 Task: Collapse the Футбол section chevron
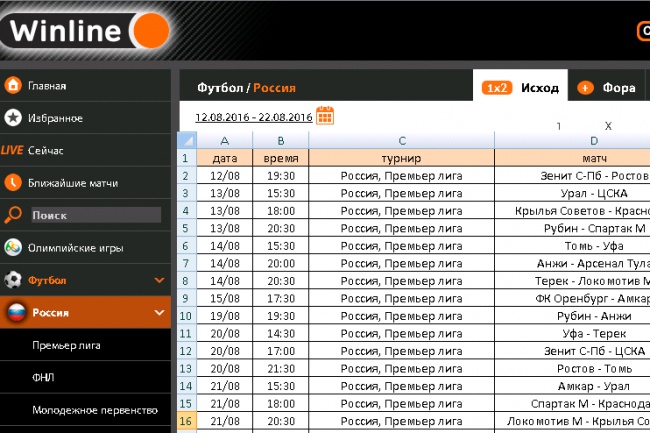tap(159, 281)
